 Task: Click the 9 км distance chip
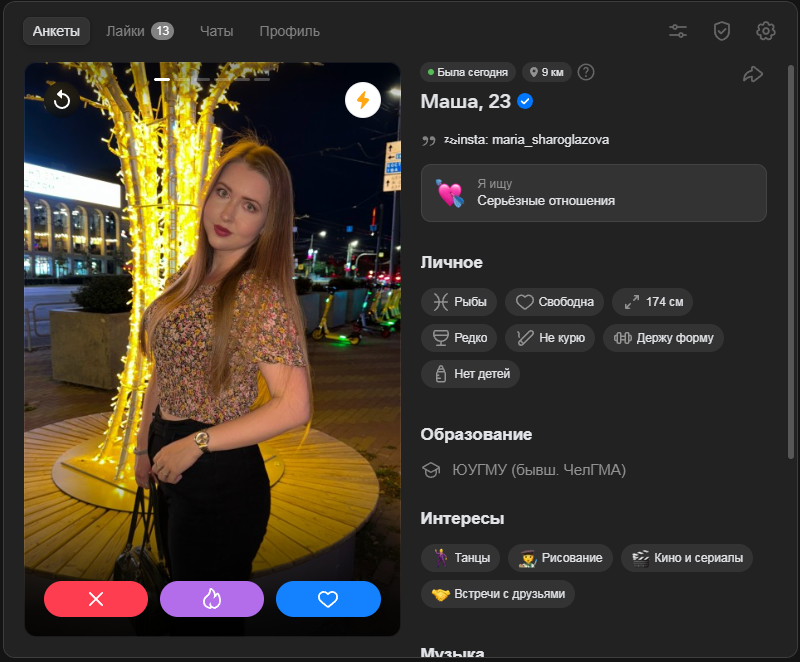546,72
